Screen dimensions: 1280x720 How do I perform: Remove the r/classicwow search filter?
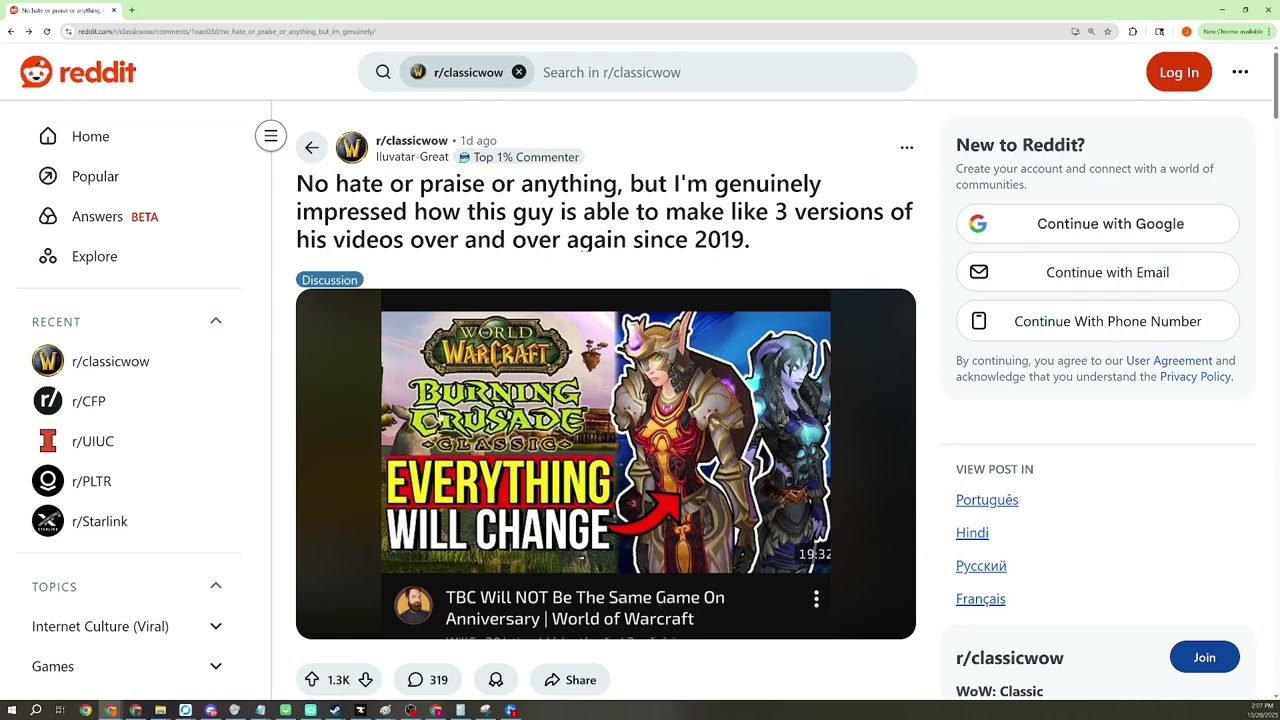pyautogui.click(x=519, y=72)
